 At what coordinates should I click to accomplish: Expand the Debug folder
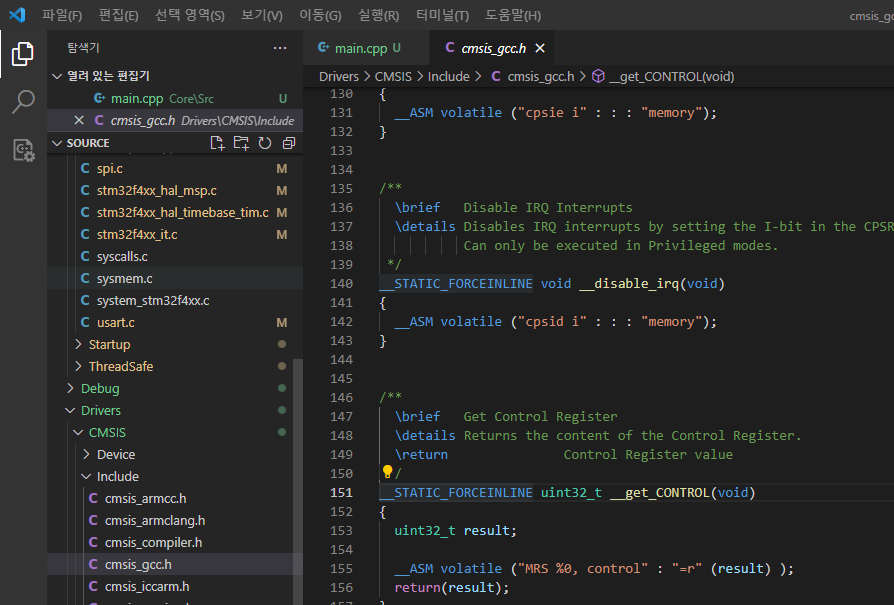(99, 388)
